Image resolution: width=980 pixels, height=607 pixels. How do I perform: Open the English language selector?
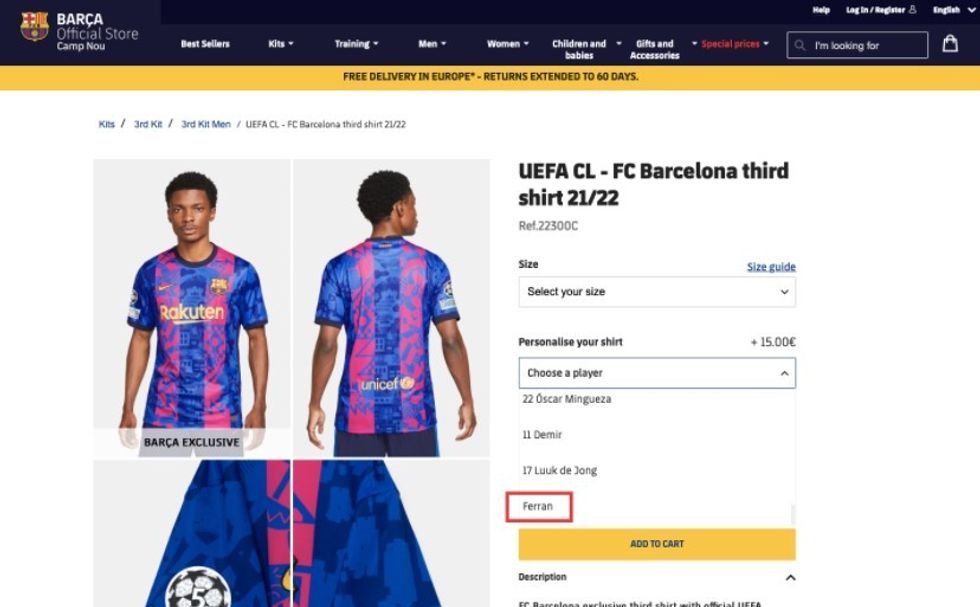(952, 10)
